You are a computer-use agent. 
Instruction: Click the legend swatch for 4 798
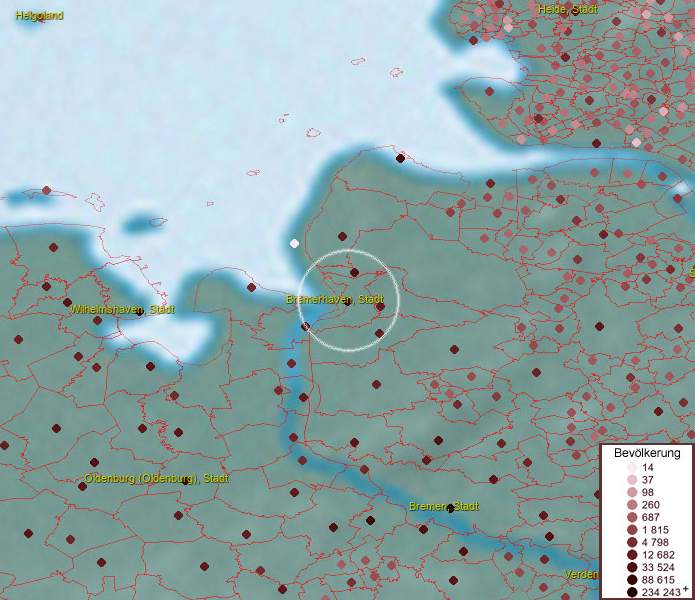pyautogui.click(x=632, y=542)
